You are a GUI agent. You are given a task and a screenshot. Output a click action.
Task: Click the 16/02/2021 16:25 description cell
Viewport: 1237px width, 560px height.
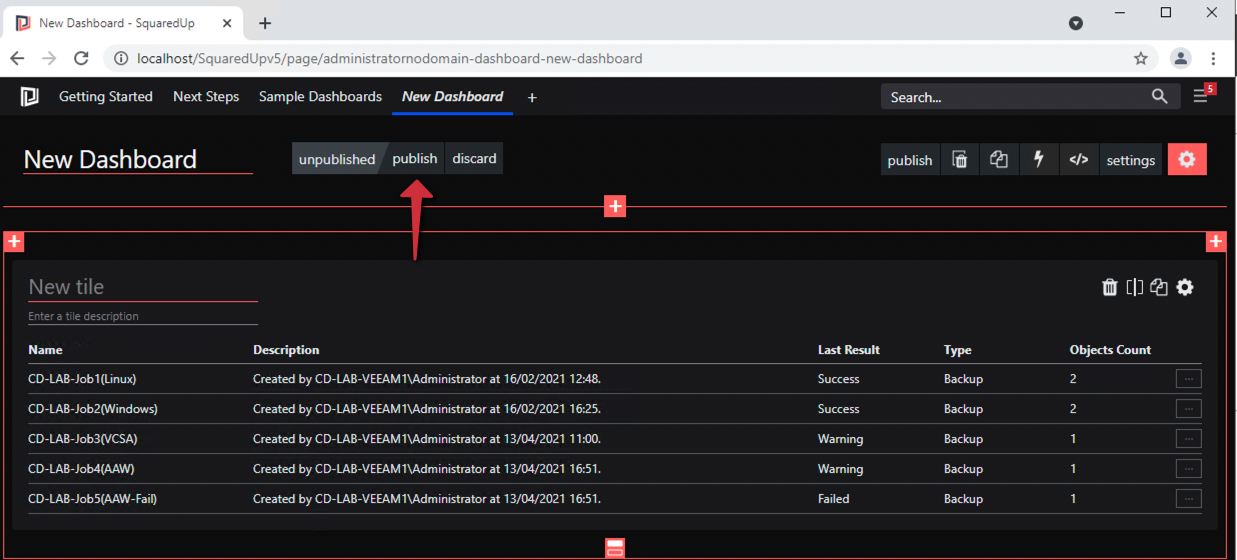pyautogui.click(x=426, y=409)
